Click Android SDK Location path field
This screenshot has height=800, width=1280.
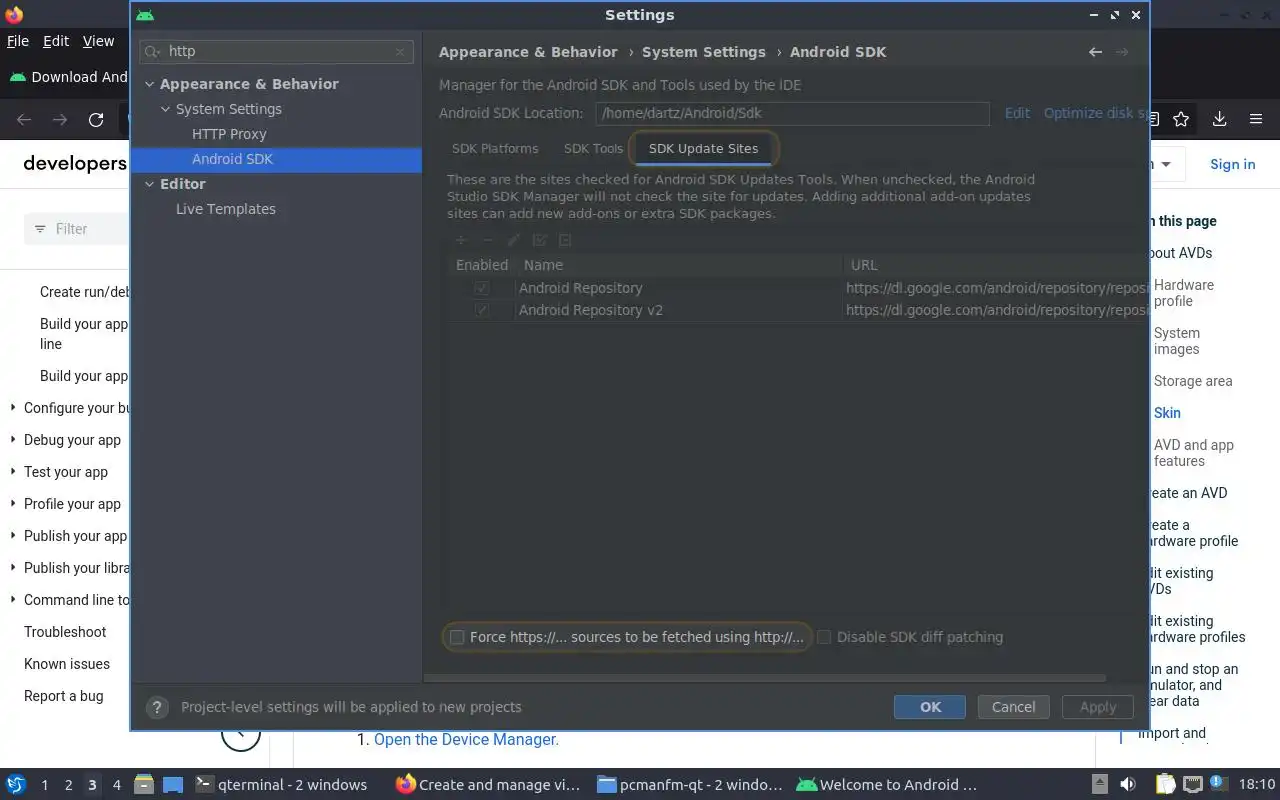[792, 113]
